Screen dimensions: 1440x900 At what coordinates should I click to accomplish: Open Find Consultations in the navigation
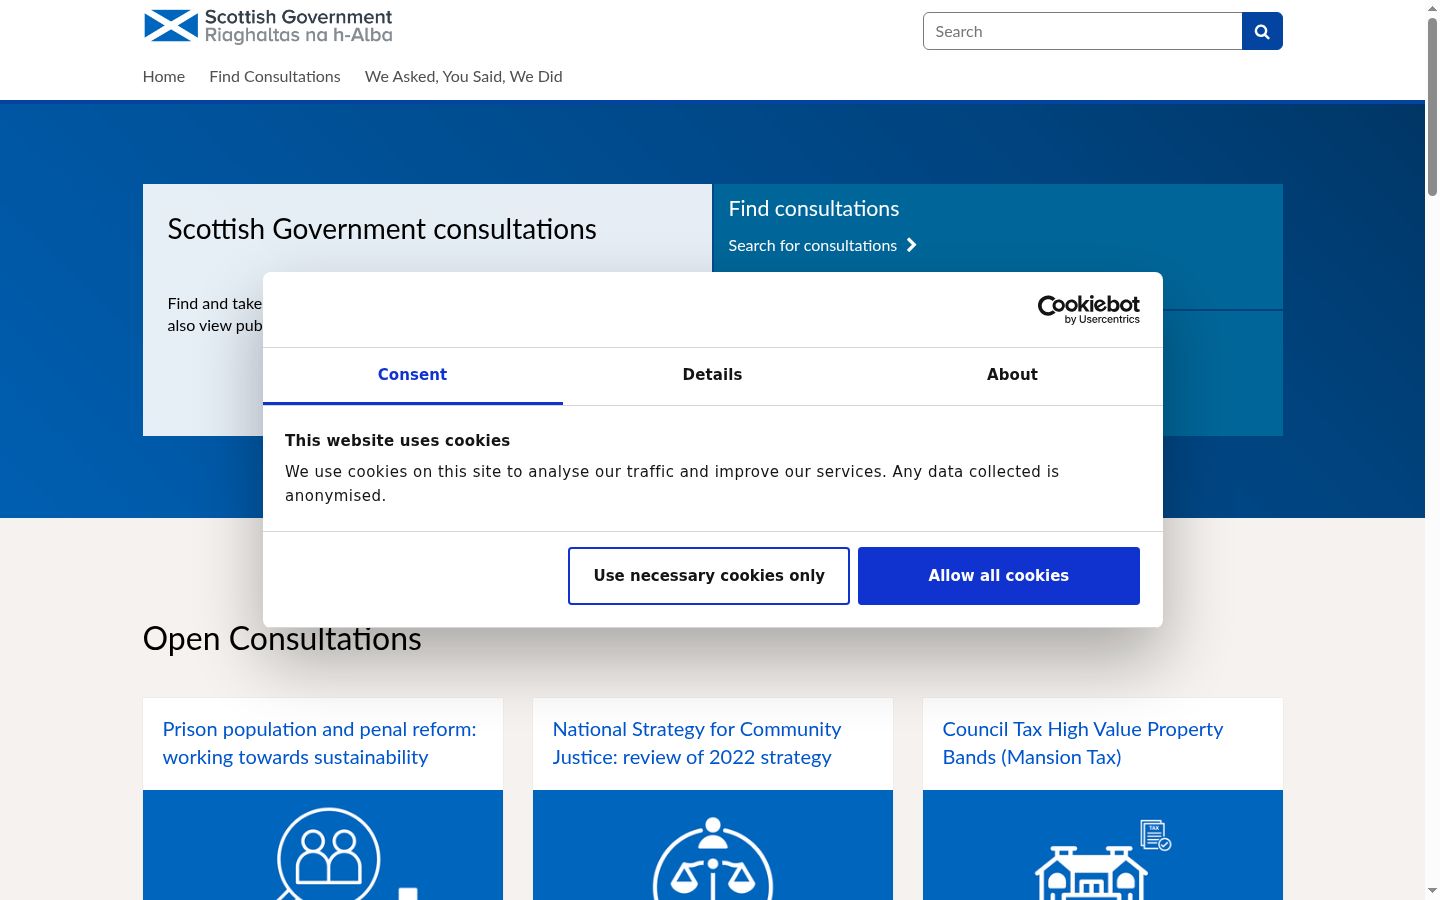(x=275, y=76)
